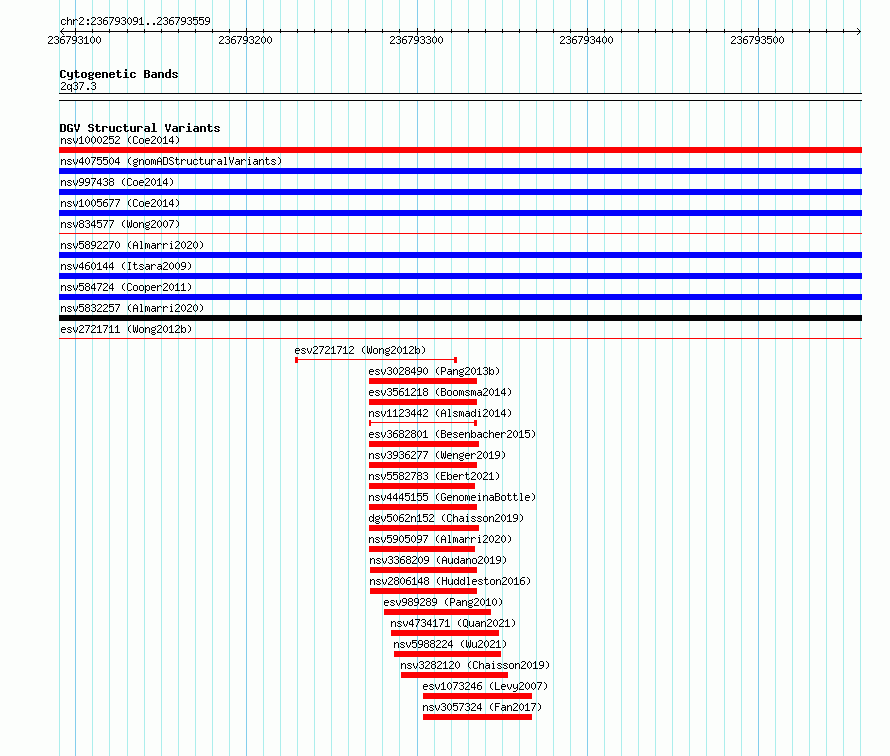
Task: Click the Cytogenetic Bands track title
Action: coord(119,74)
